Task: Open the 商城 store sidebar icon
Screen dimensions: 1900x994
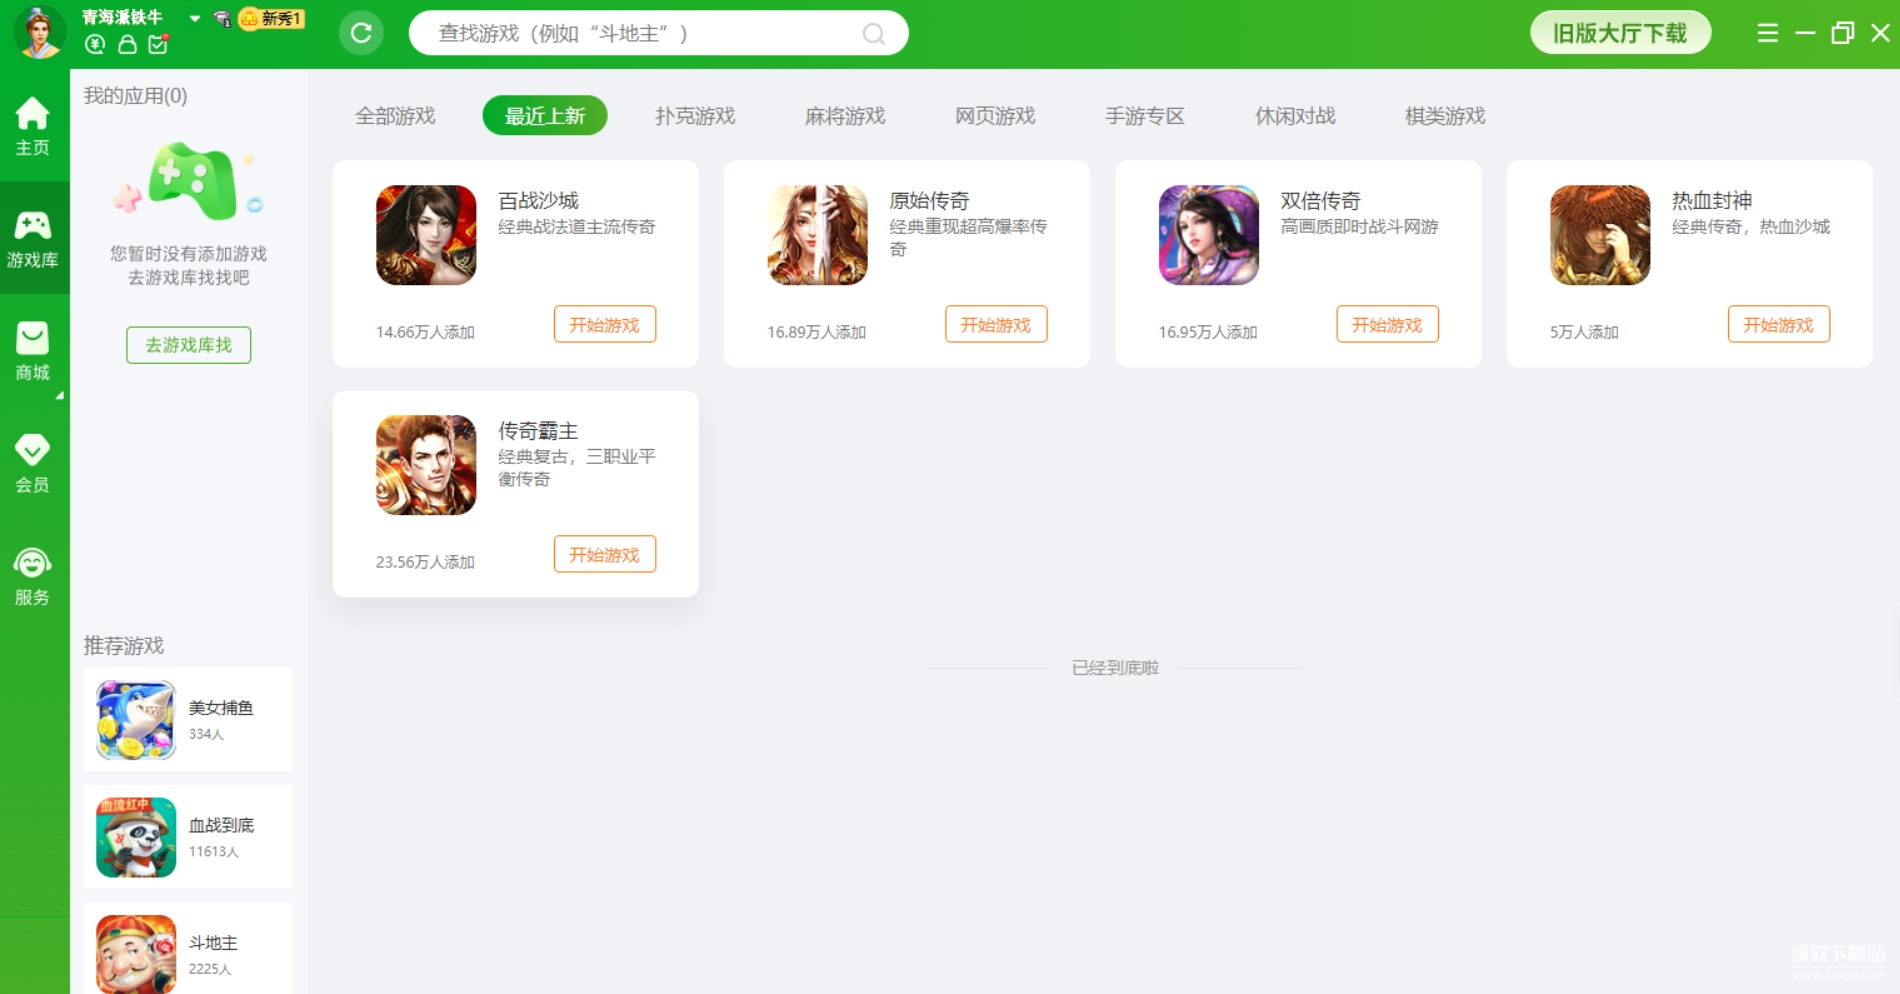Action: pyautogui.click(x=32, y=351)
